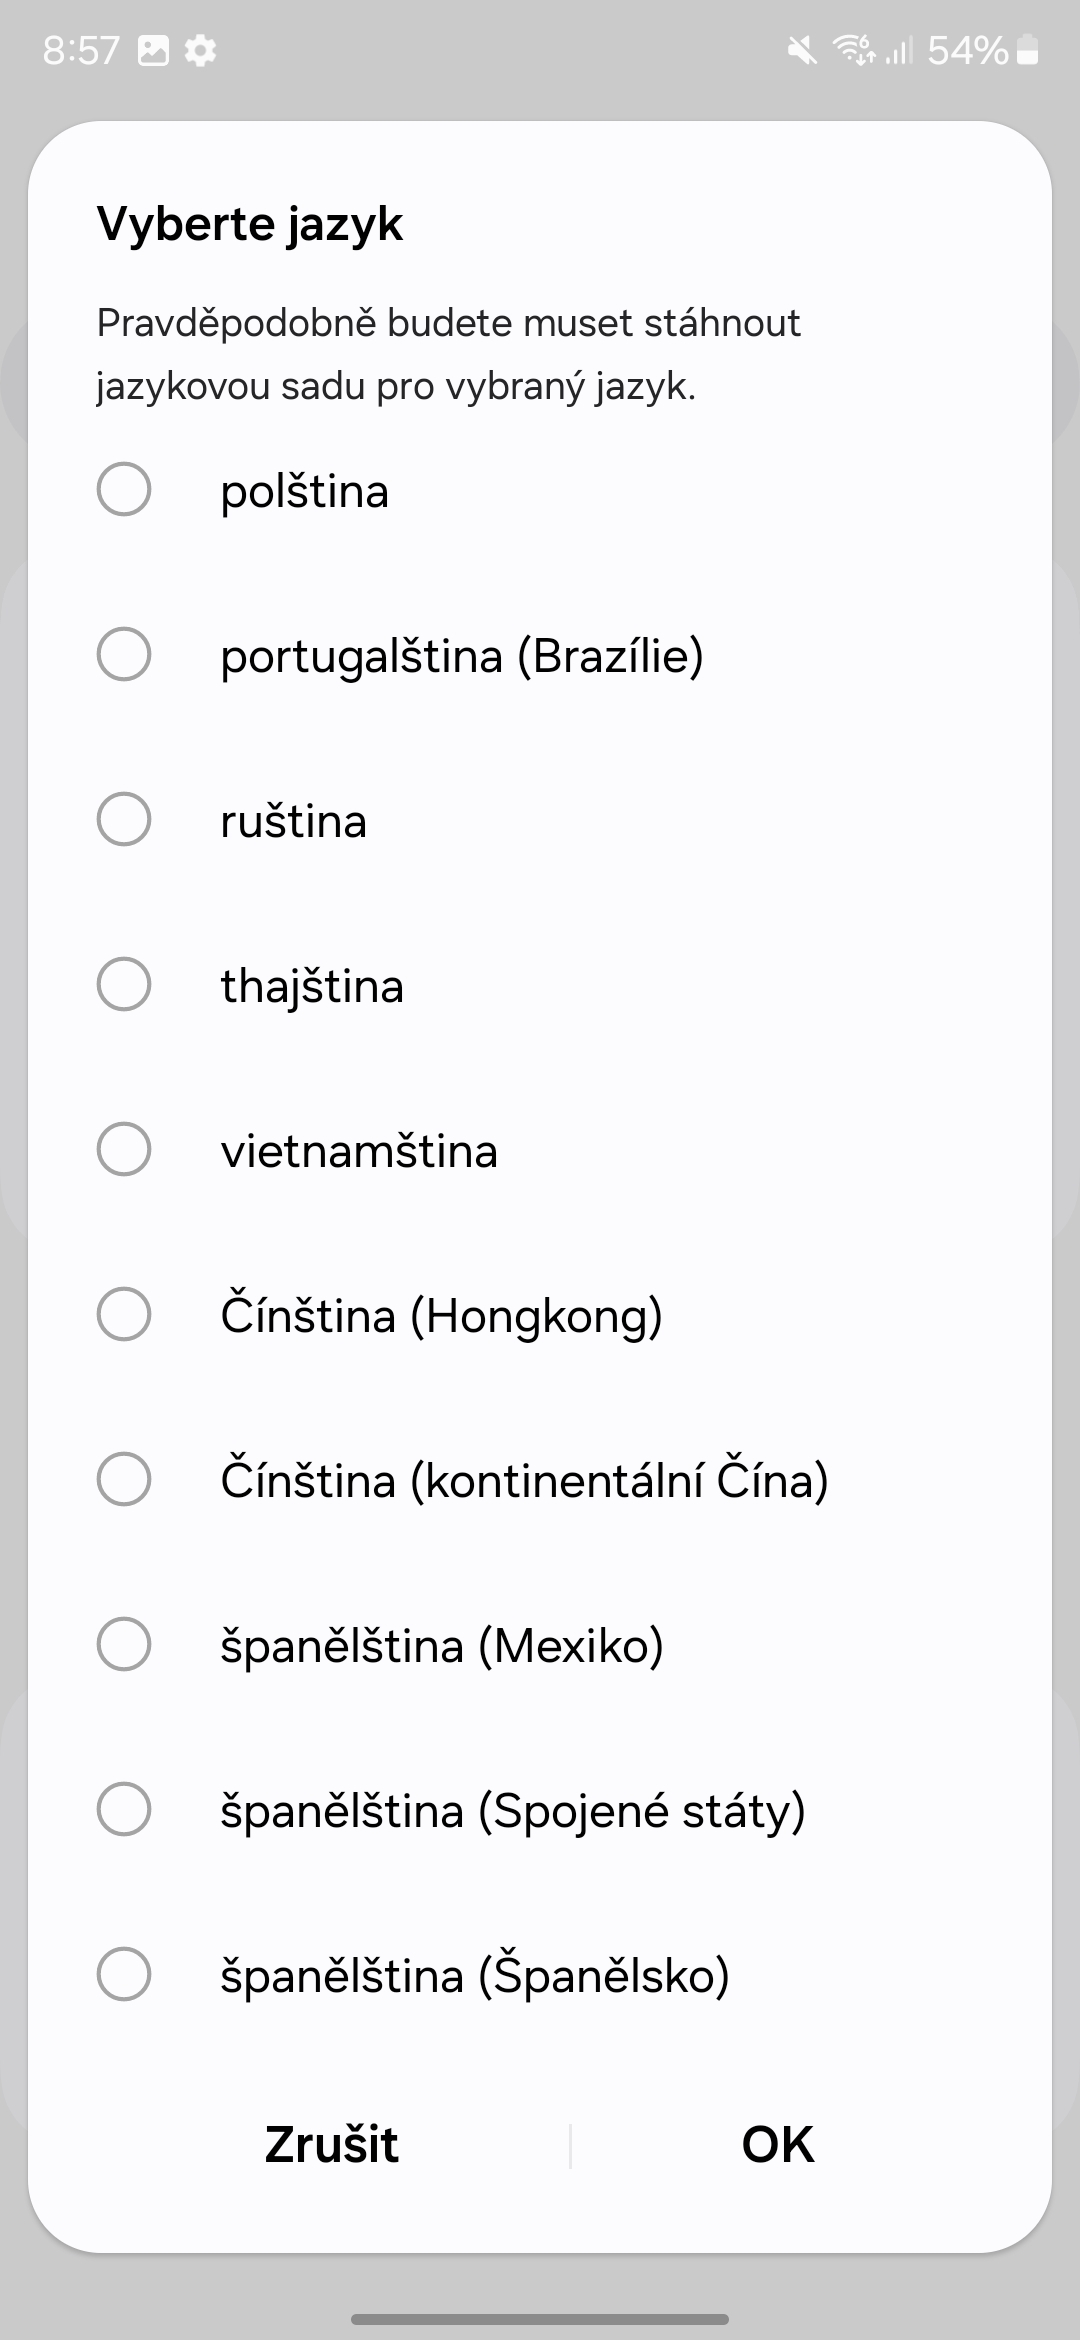Choose portugalština (Brazílie) radio option
Viewport: 1080px width, 2340px height.
coord(124,655)
